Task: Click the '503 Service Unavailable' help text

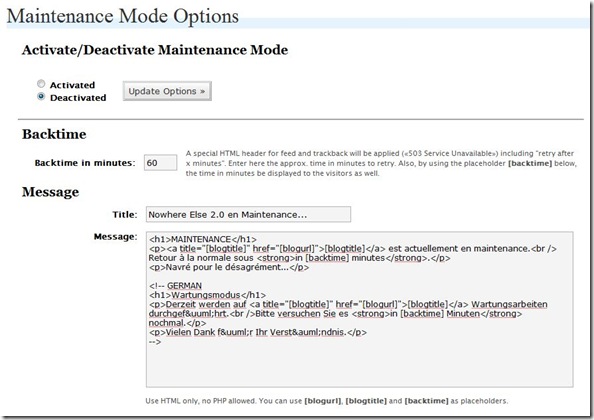Action: [x=380, y=163]
